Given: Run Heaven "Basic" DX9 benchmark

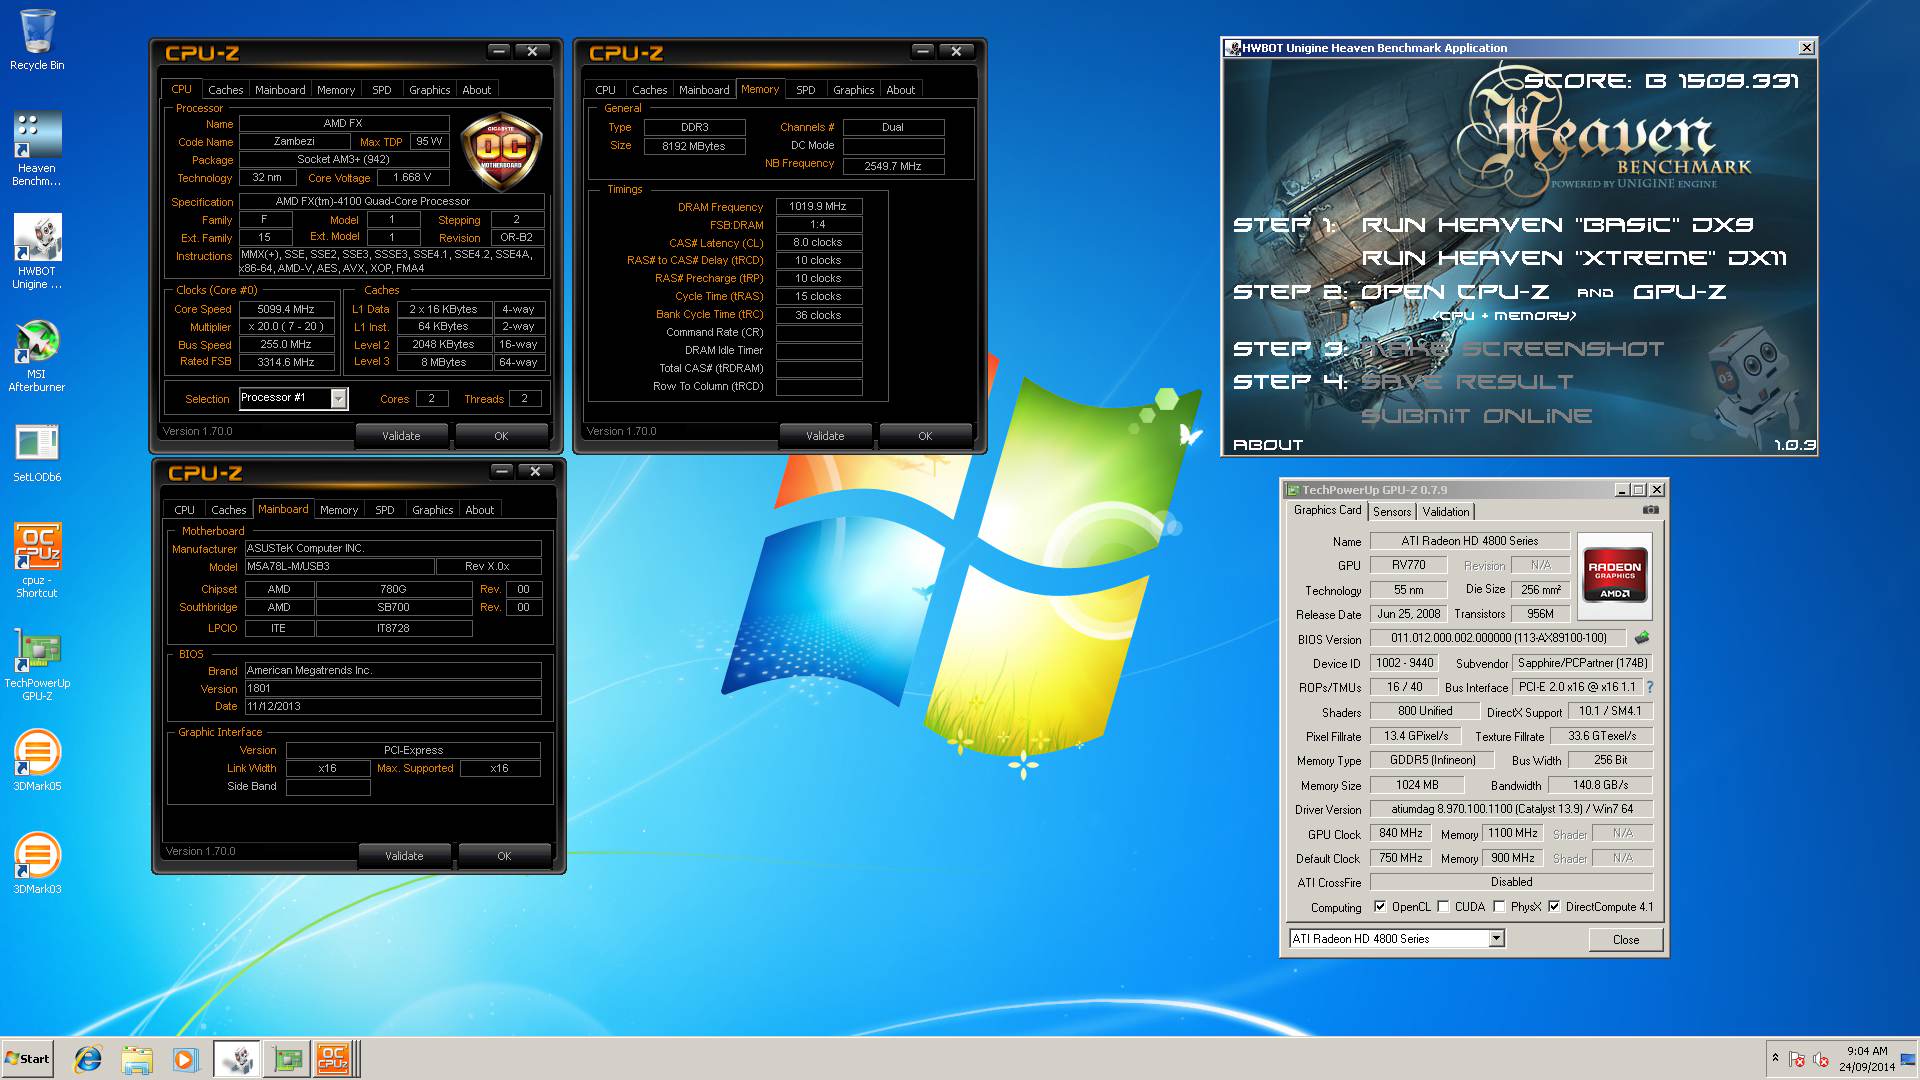Looking at the screenshot, I should click(x=1557, y=225).
